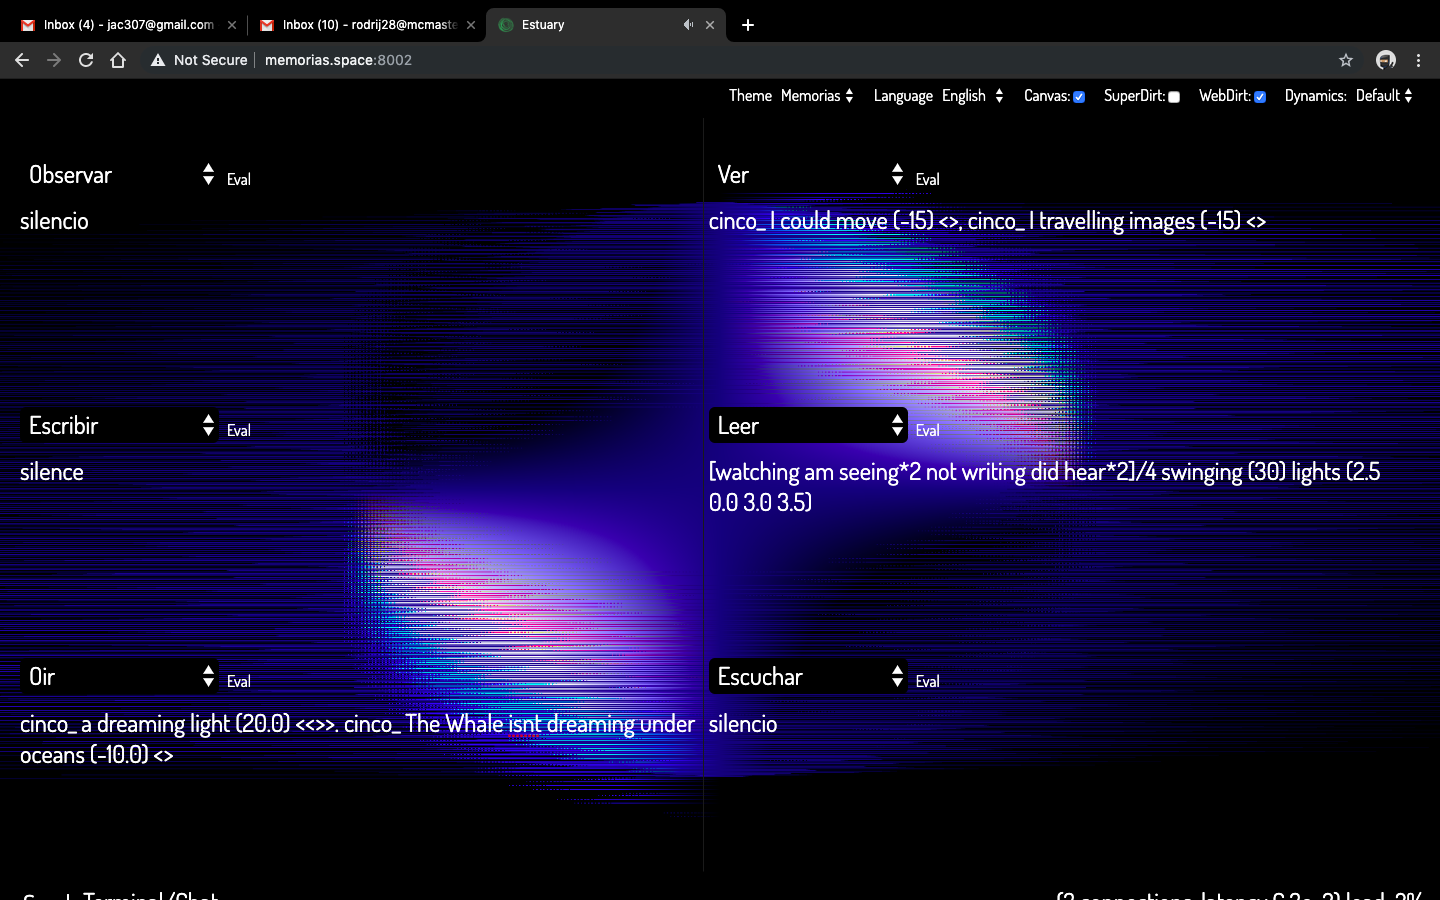
Task: Open the browser home page
Action: point(118,60)
